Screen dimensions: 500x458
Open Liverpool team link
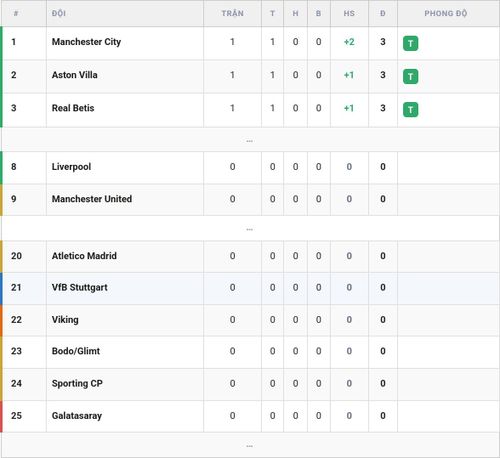click(71, 167)
